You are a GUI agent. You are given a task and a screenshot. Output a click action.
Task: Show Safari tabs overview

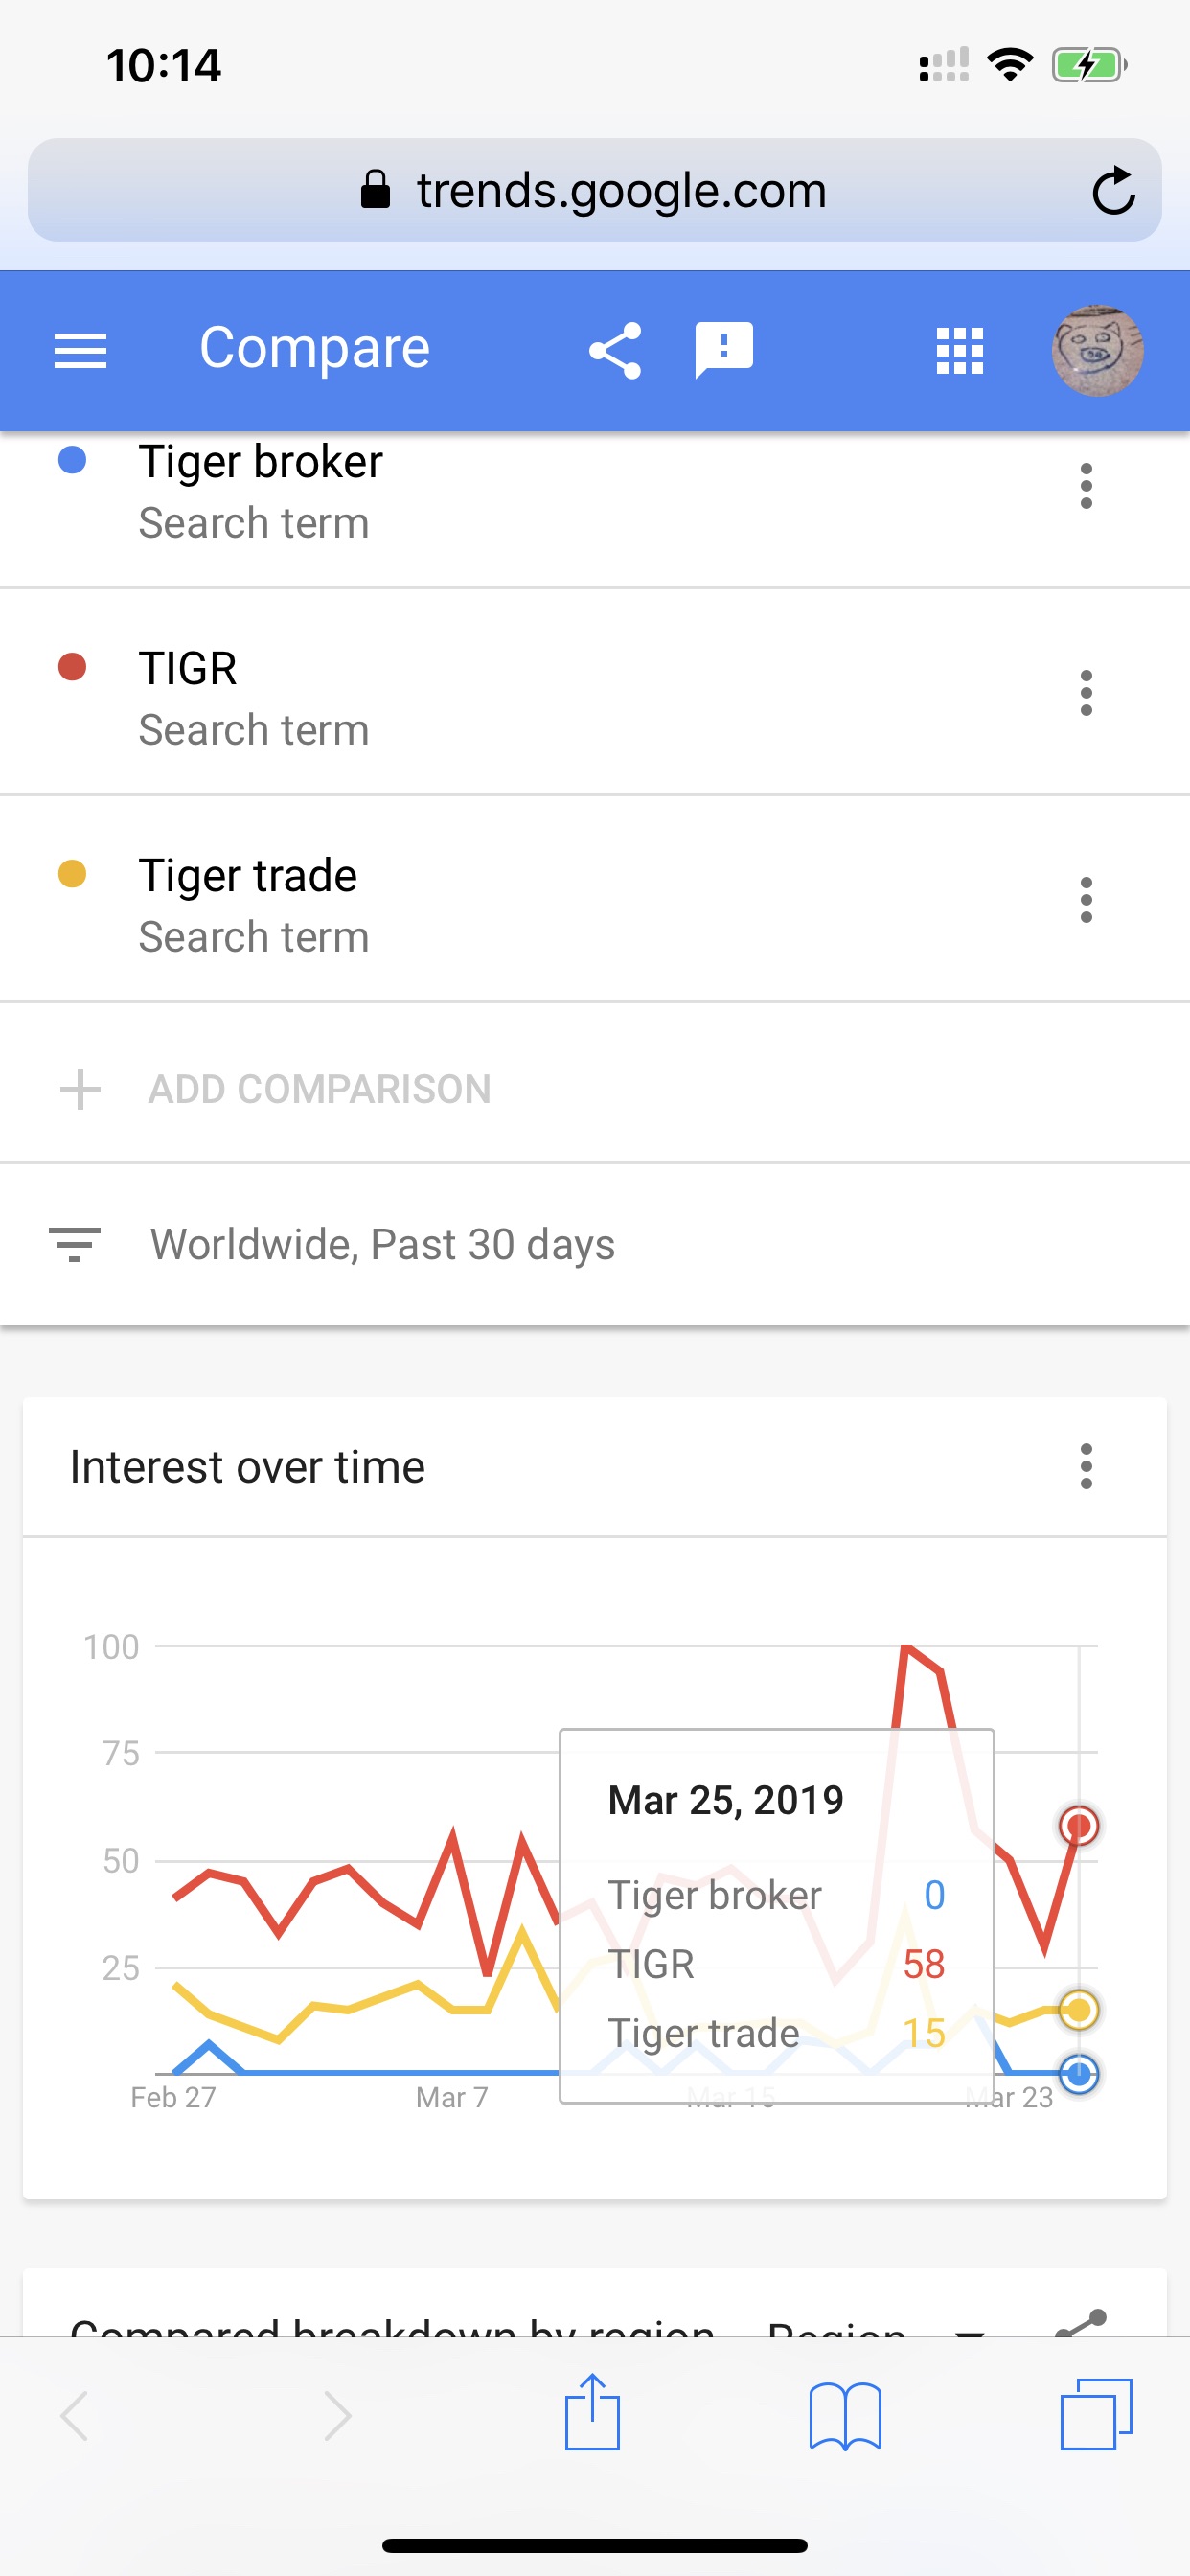tap(1096, 2414)
